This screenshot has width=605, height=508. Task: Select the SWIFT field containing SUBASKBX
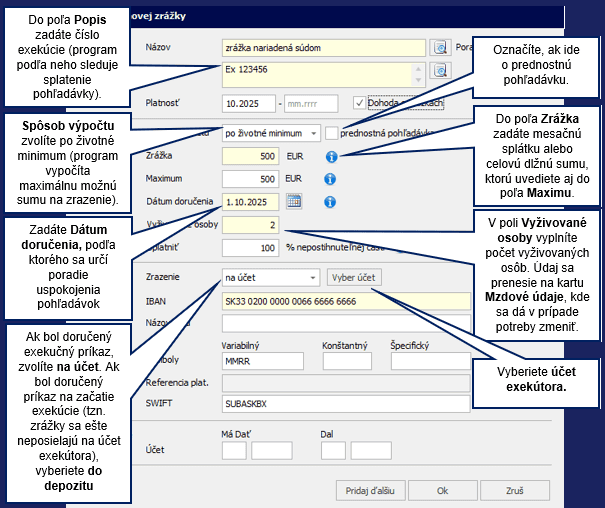[345, 404]
